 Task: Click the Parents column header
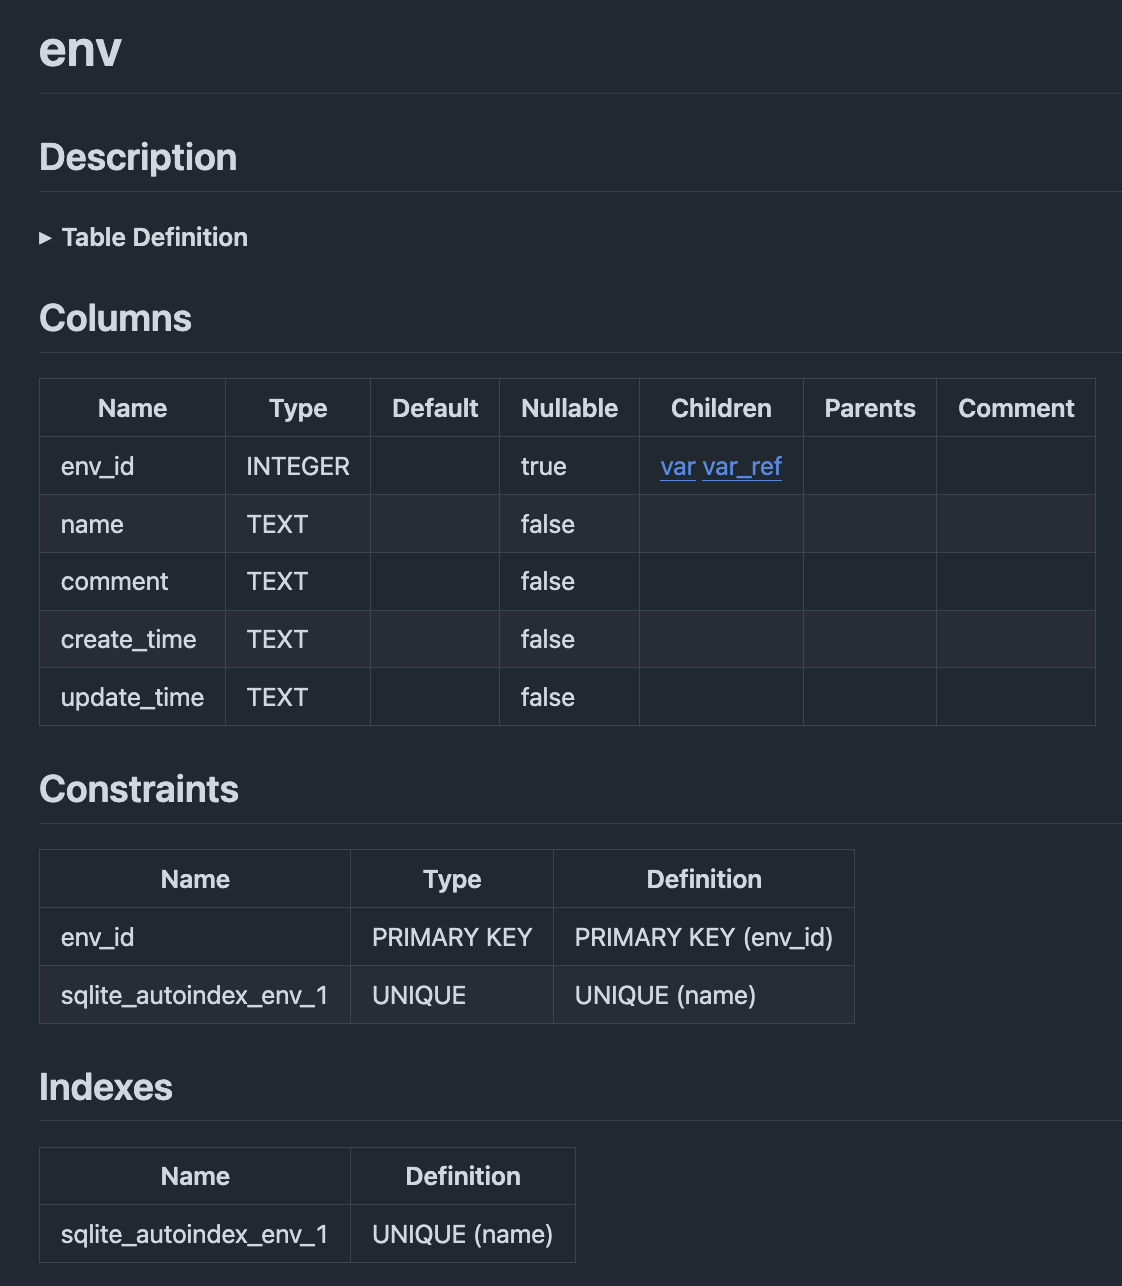pyautogui.click(x=869, y=409)
